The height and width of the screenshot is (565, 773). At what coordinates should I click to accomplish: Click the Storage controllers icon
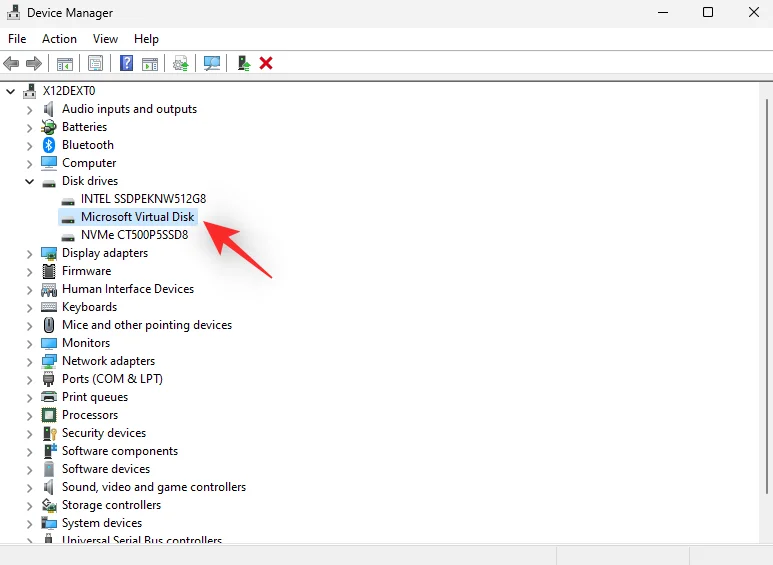(x=48, y=505)
